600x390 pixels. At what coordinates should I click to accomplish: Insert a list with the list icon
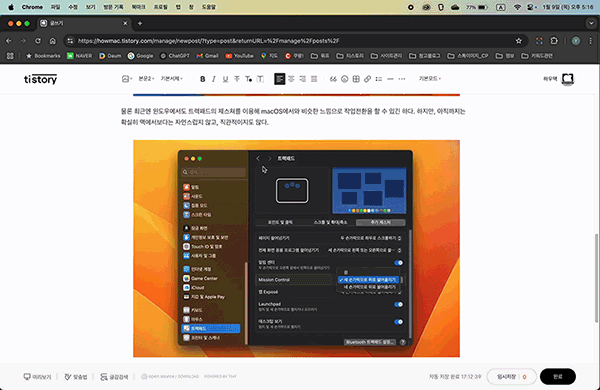[x=379, y=79]
